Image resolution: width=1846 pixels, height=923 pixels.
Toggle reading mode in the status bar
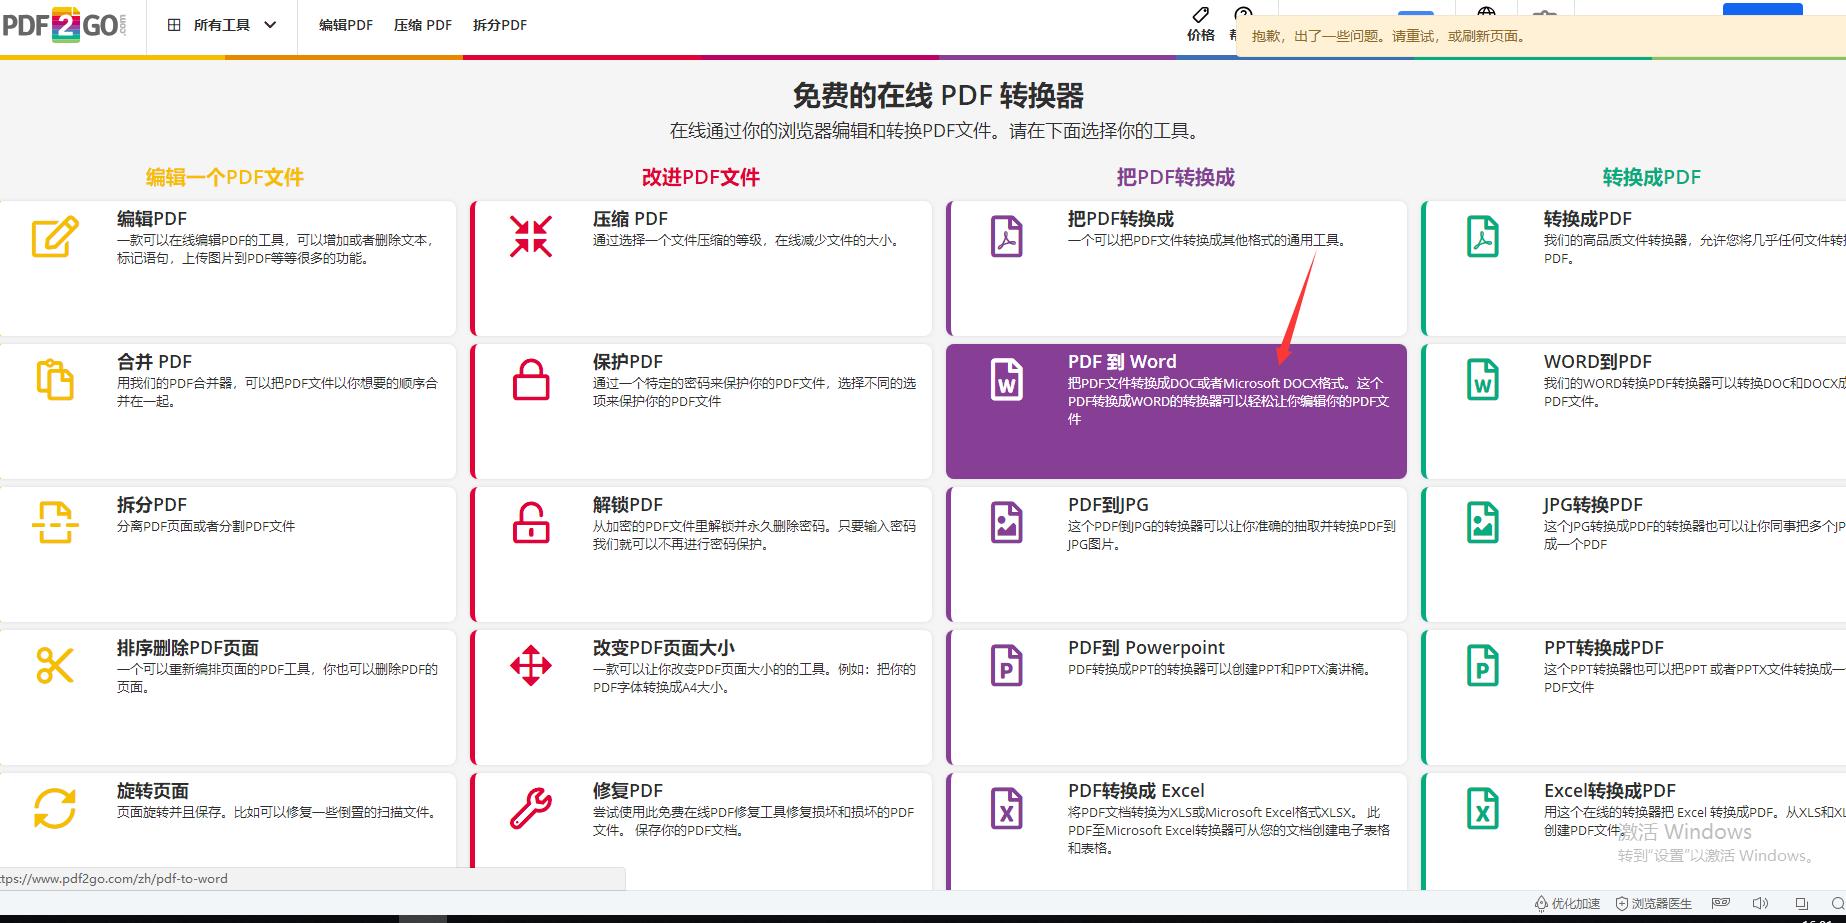tap(1719, 903)
